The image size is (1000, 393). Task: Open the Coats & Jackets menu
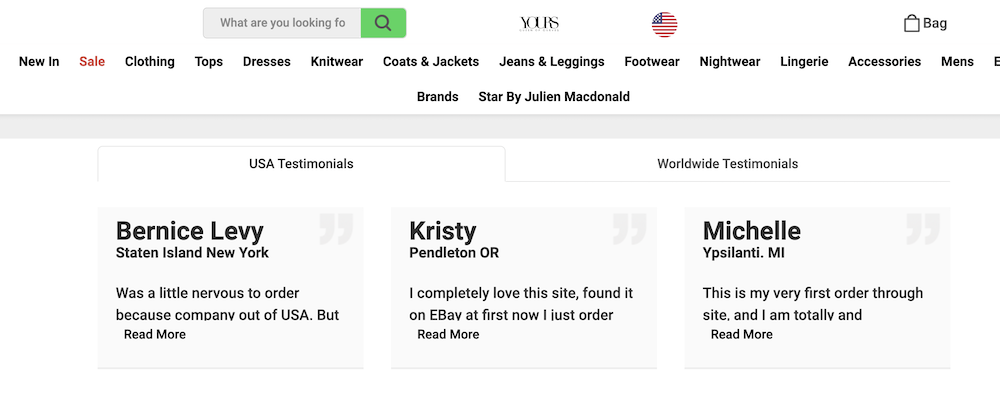coord(431,62)
